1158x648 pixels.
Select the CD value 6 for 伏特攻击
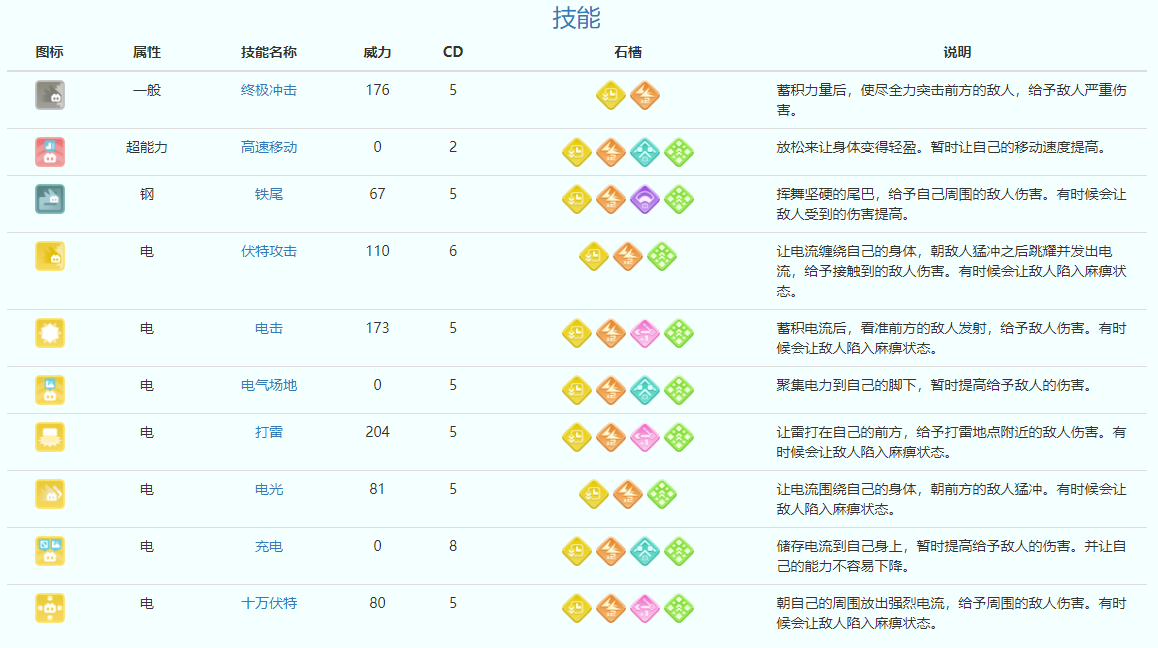(453, 251)
